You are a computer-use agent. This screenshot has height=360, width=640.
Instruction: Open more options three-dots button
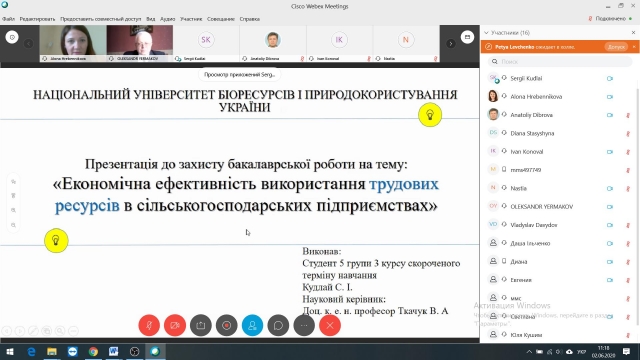[x=304, y=325]
